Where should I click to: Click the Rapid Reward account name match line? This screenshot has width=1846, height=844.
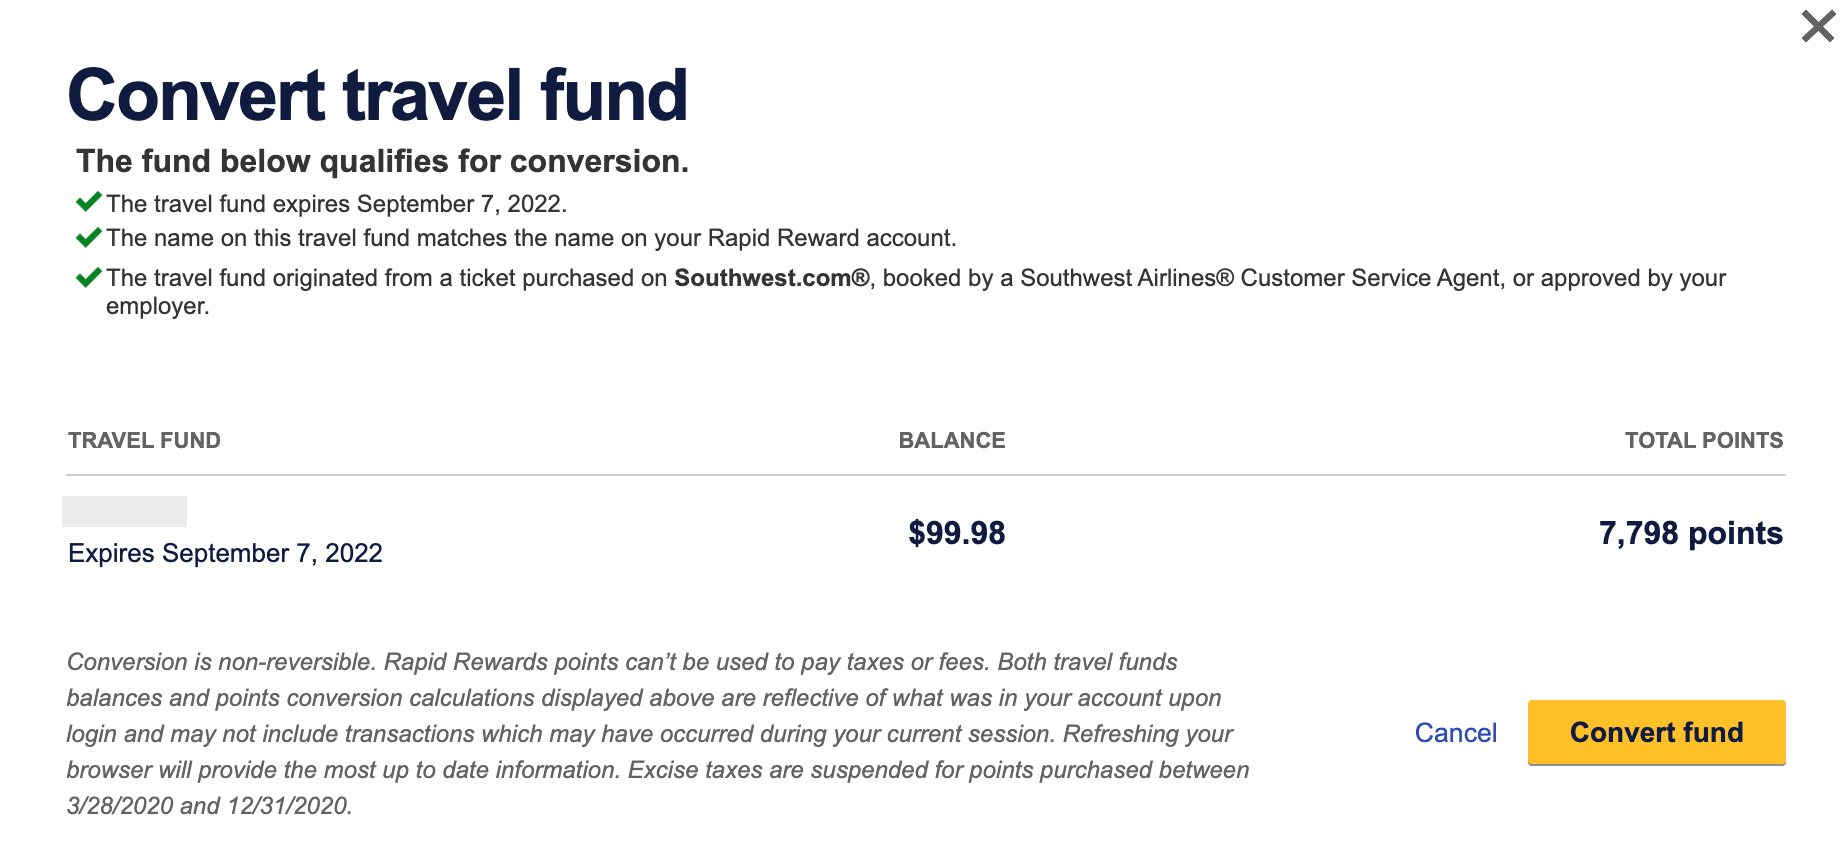click(531, 238)
